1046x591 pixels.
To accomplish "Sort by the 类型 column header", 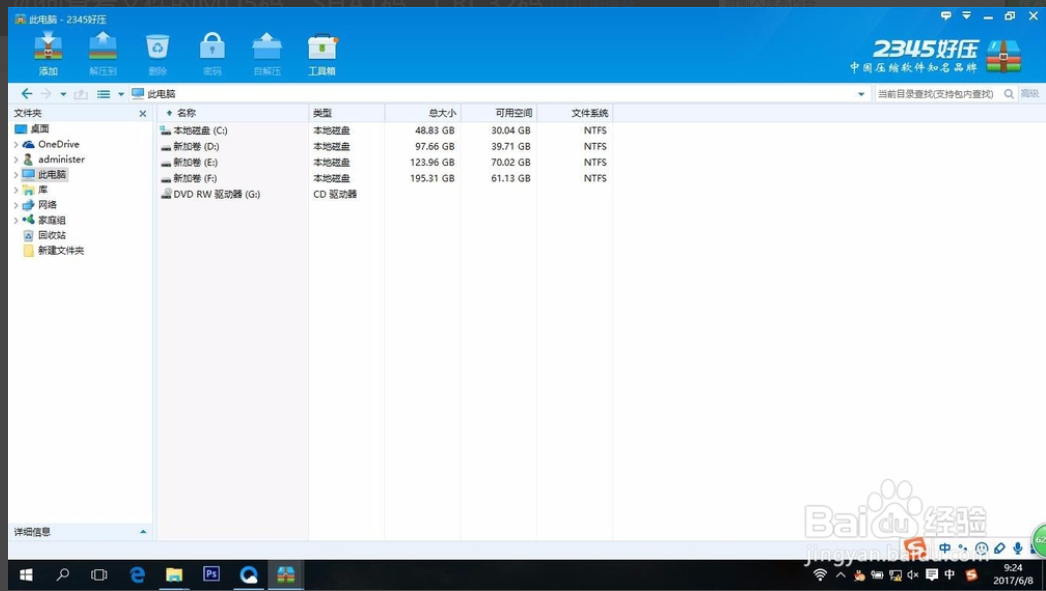I will click(x=346, y=113).
